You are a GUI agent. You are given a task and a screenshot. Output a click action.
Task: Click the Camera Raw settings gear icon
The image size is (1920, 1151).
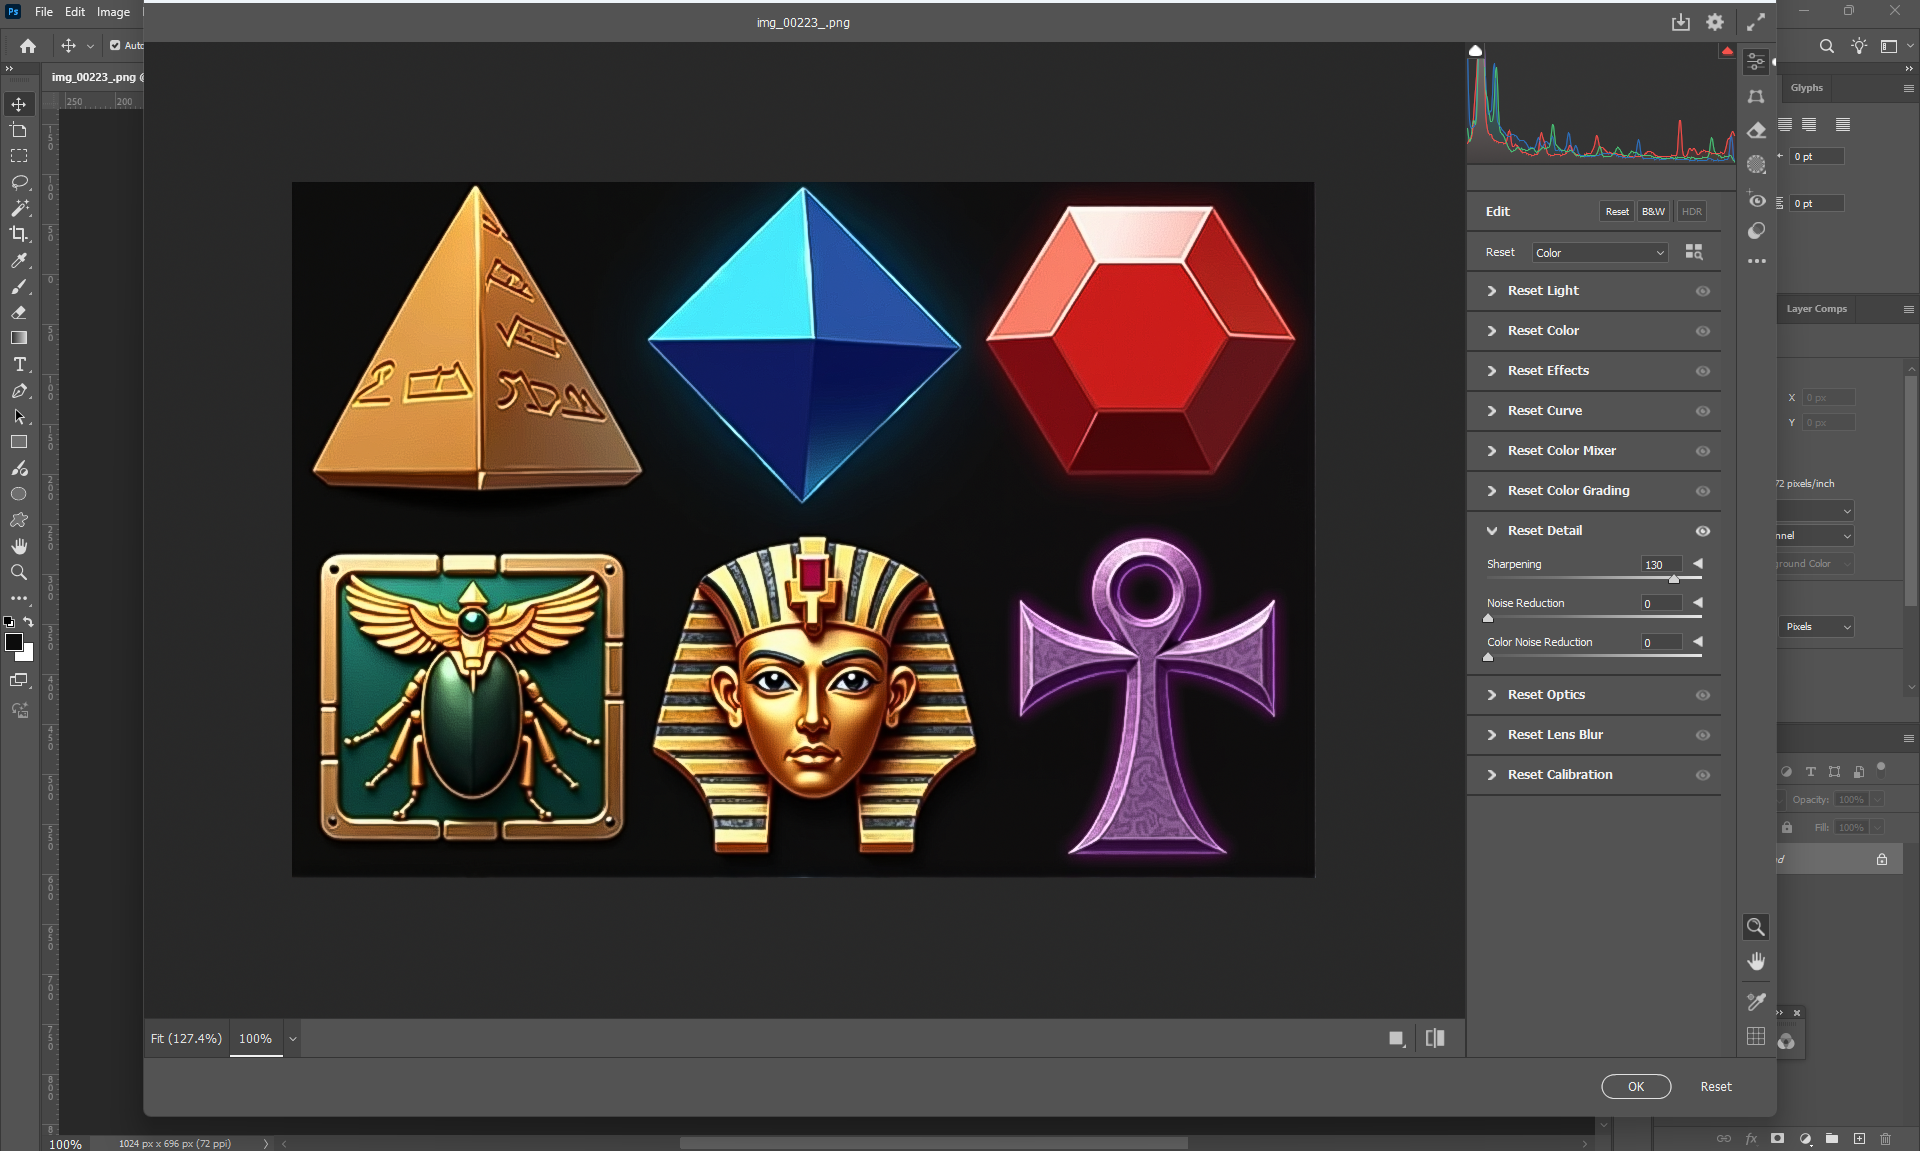point(1715,22)
